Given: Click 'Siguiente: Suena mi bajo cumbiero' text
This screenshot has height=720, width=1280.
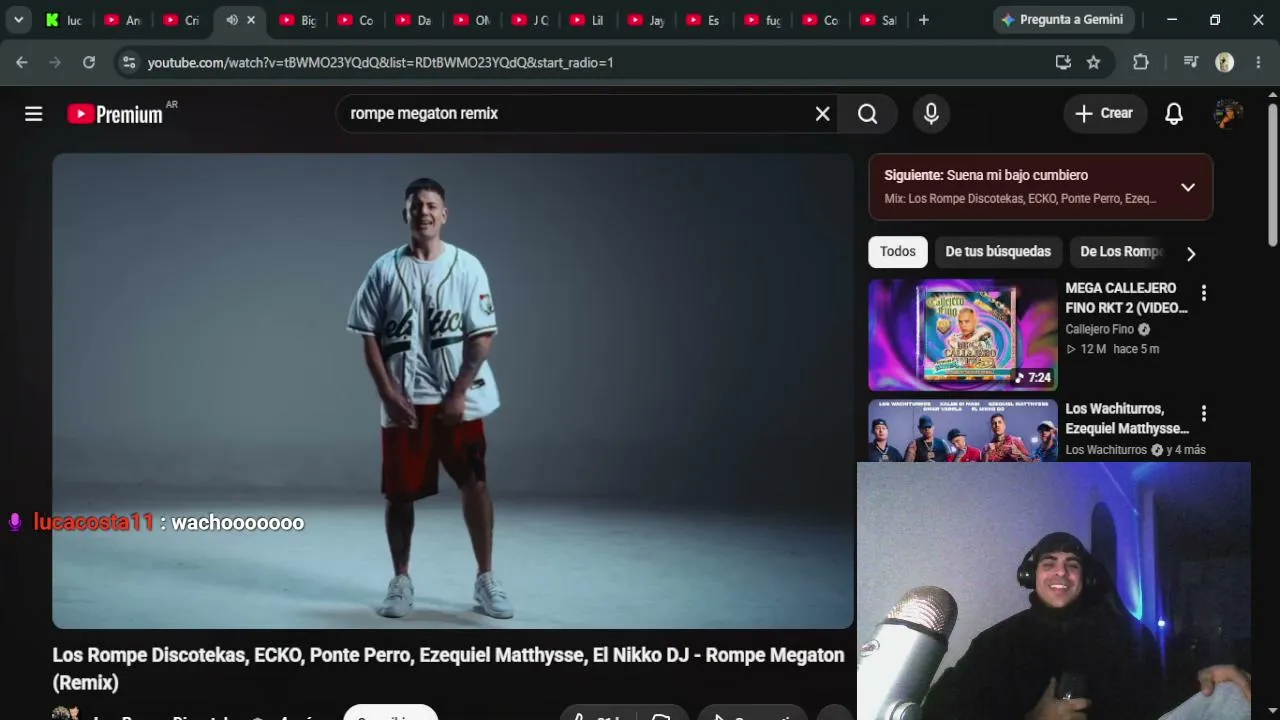Looking at the screenshot, I should (986, 175).
